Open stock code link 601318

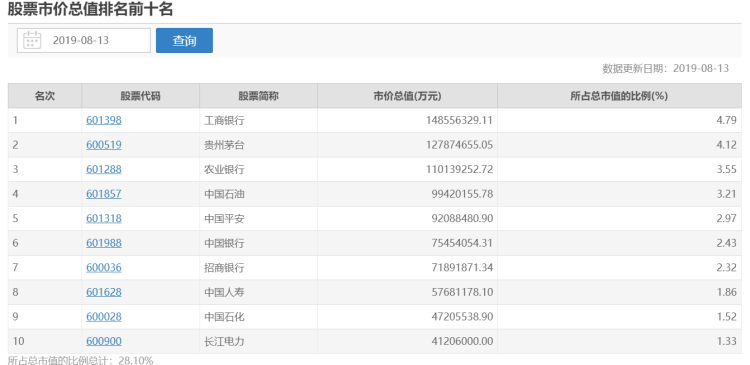104,218
